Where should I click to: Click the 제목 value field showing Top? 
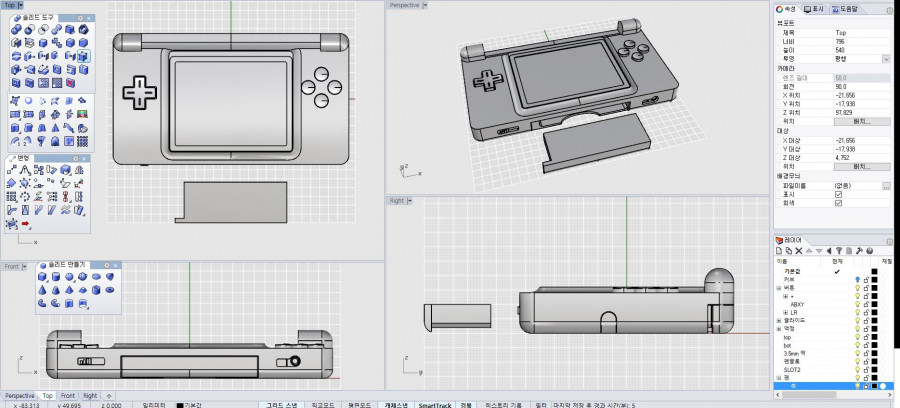862,33
